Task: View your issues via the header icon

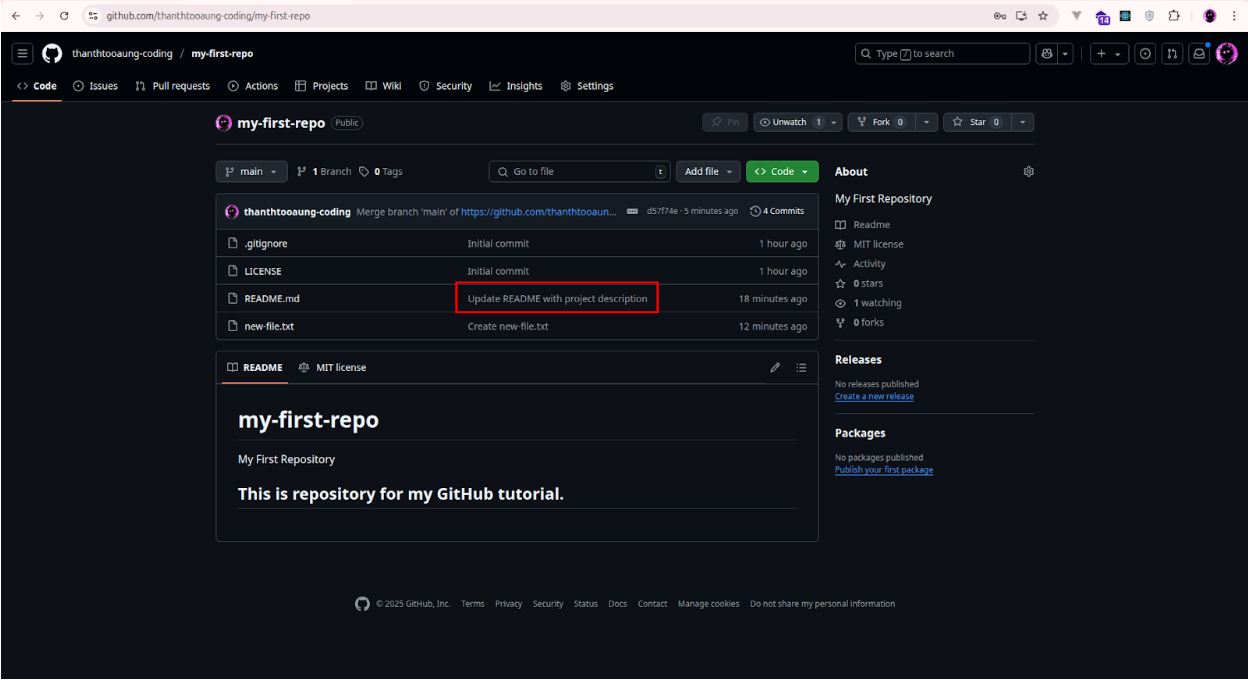Action: [x=1144, y=53]
